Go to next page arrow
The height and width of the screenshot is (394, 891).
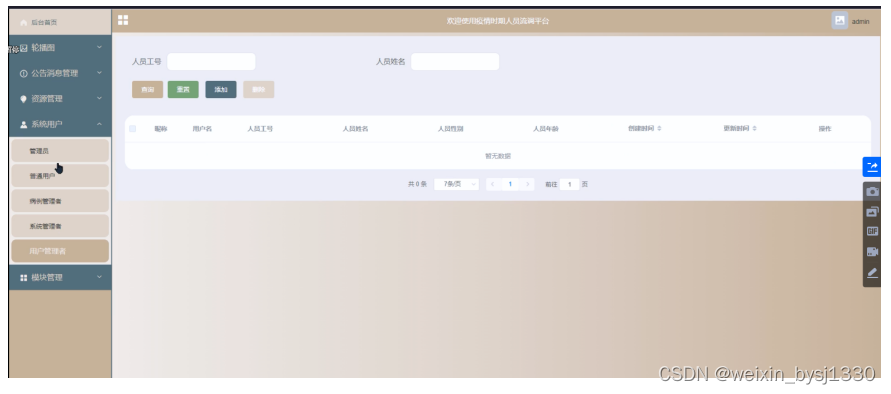(528, 184)
